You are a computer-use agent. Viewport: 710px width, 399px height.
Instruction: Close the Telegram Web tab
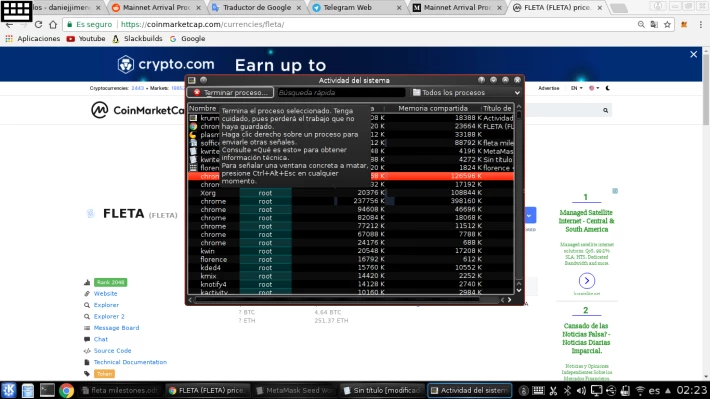399,8
